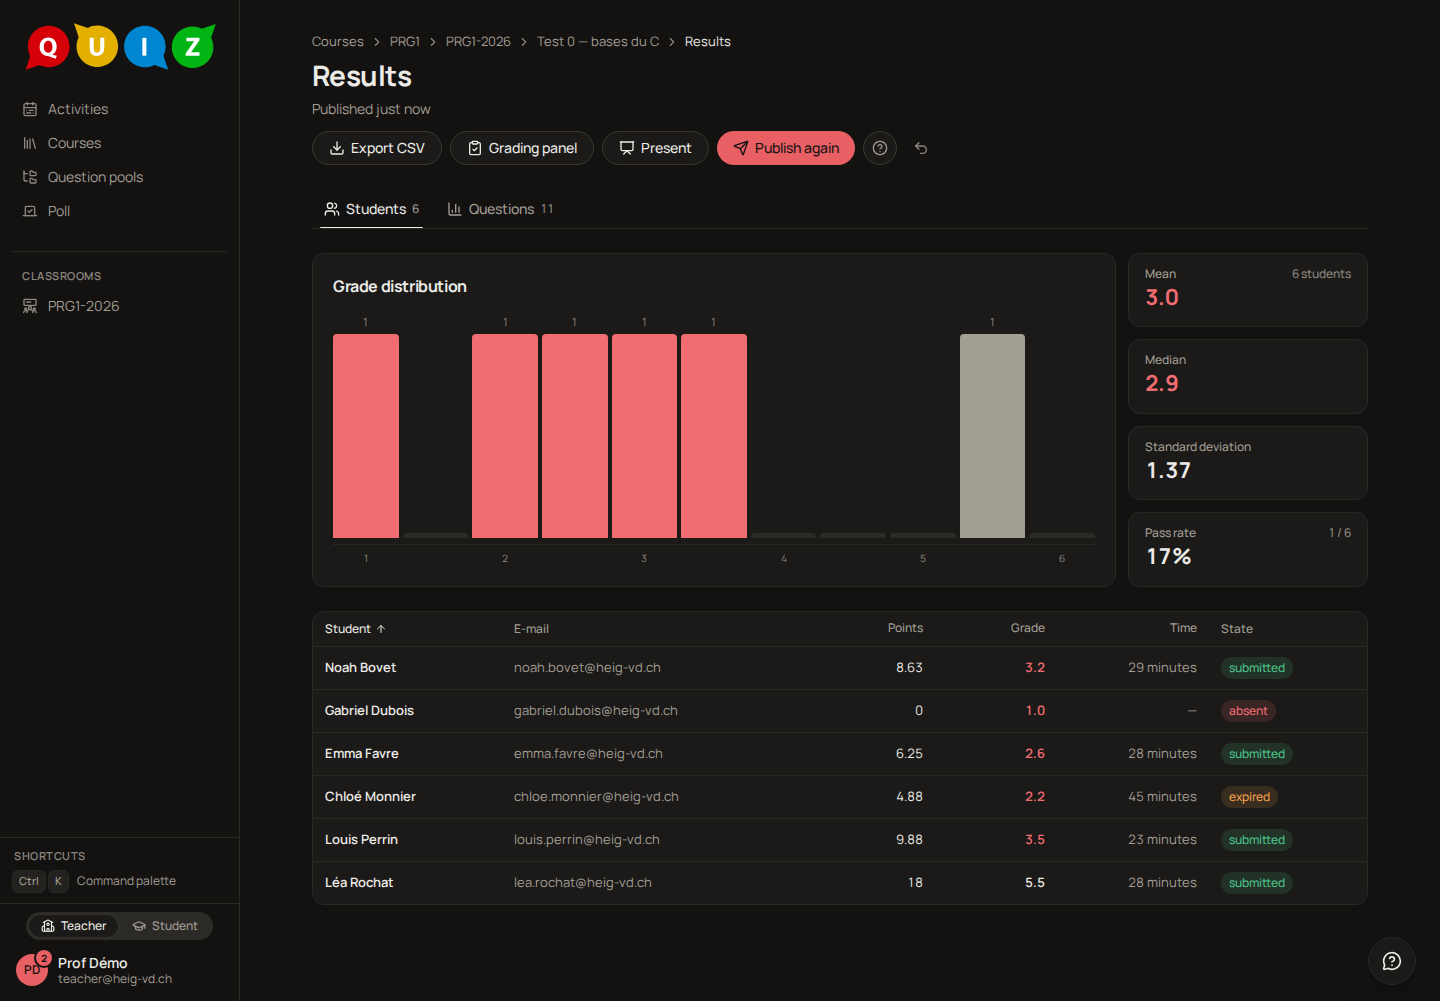This screenshot has height=1001, width=1440.
Task: Navigate to Courses breadcrumb
Action: pos(337,41)
